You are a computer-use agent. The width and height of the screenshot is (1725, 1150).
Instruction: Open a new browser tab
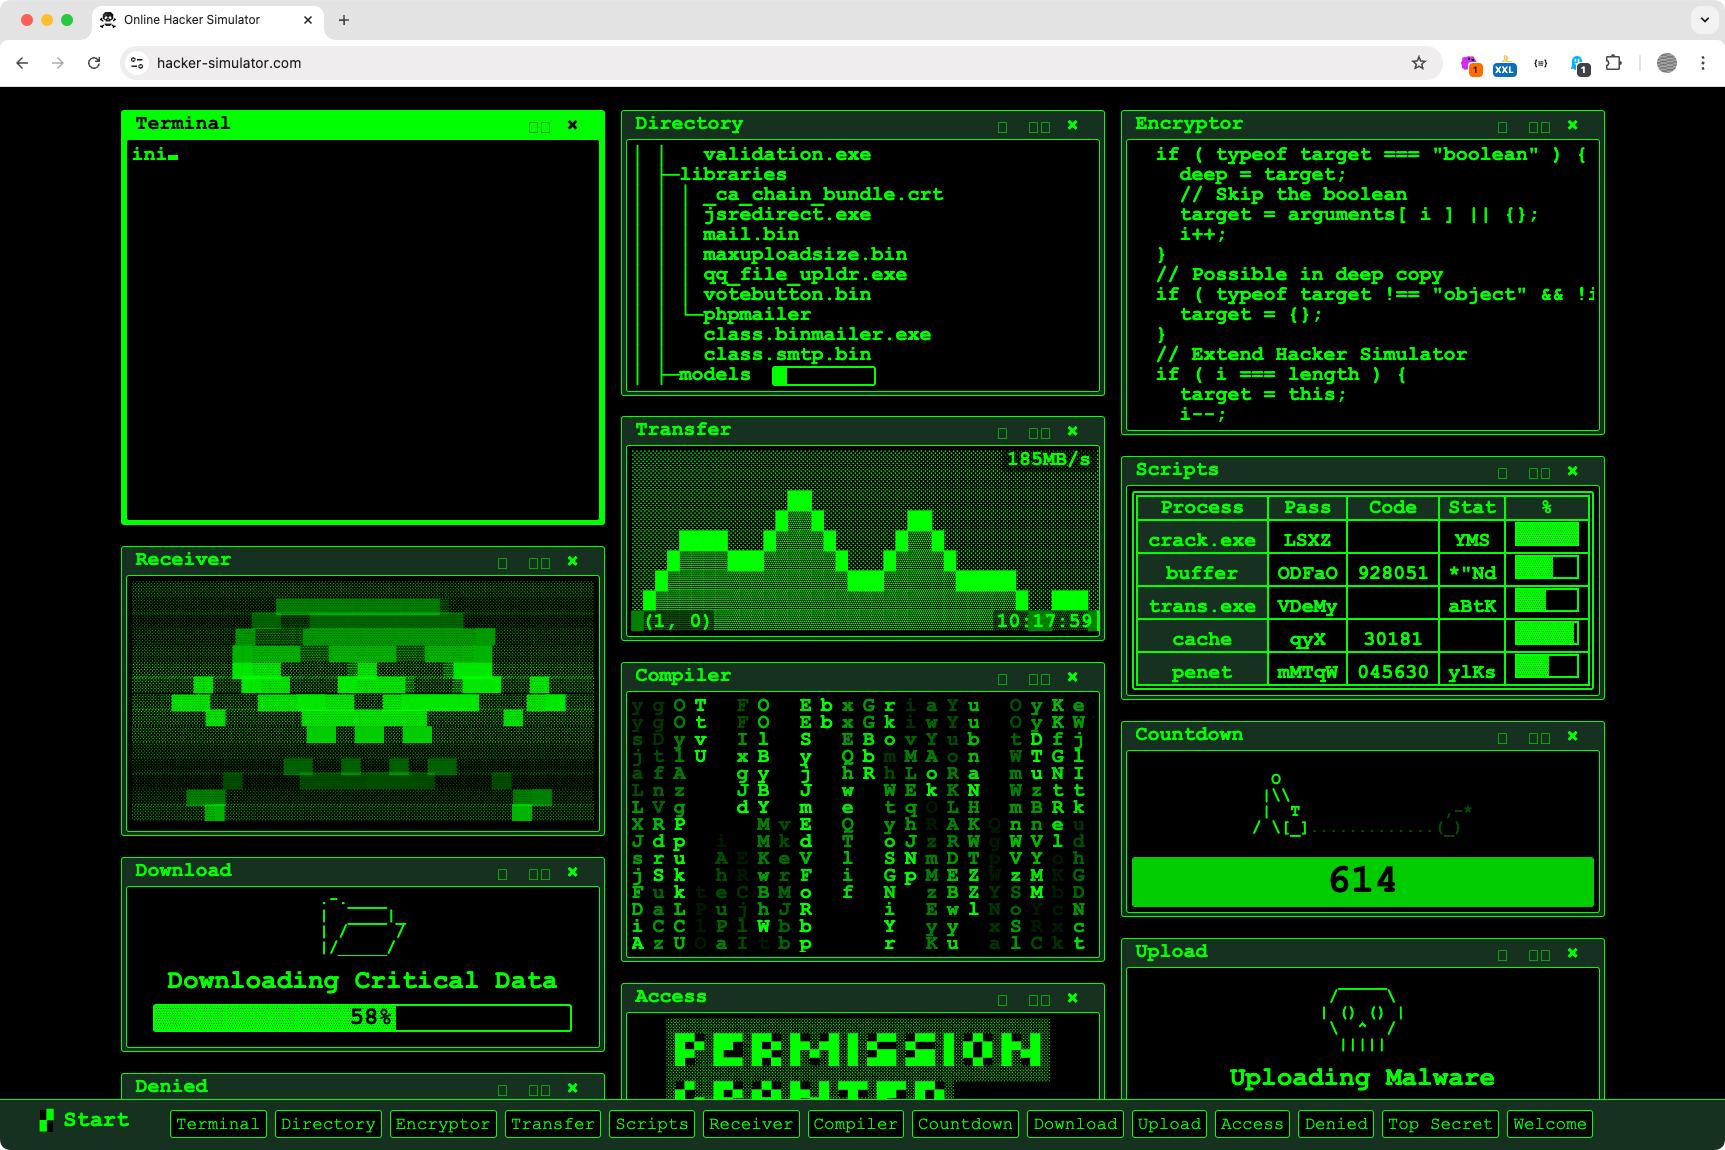click(344, 20)
